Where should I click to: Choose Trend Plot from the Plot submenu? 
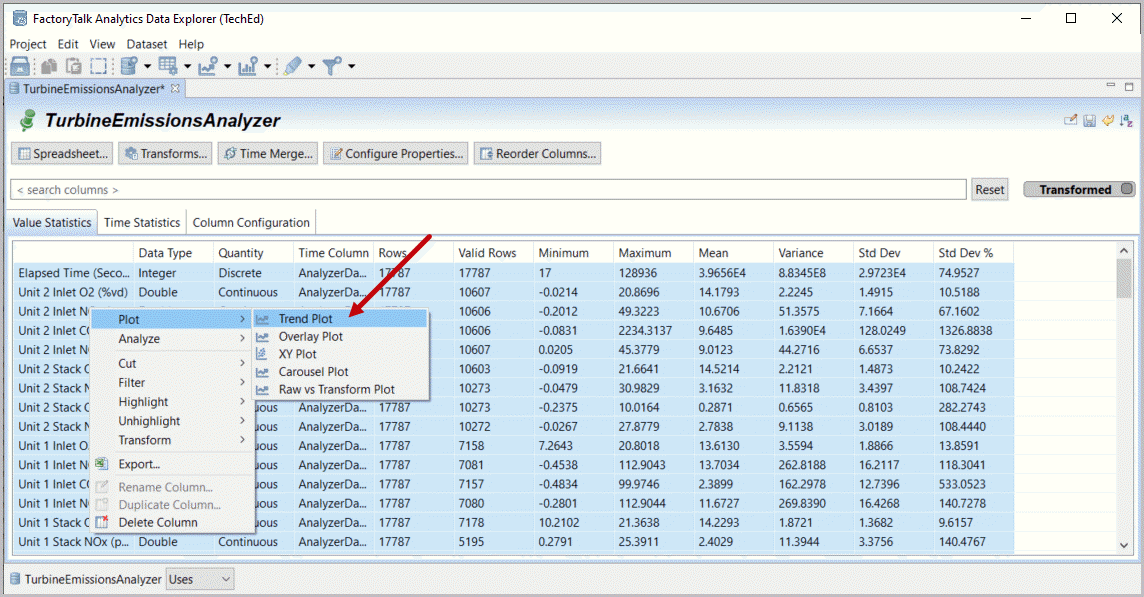[305, 319]
